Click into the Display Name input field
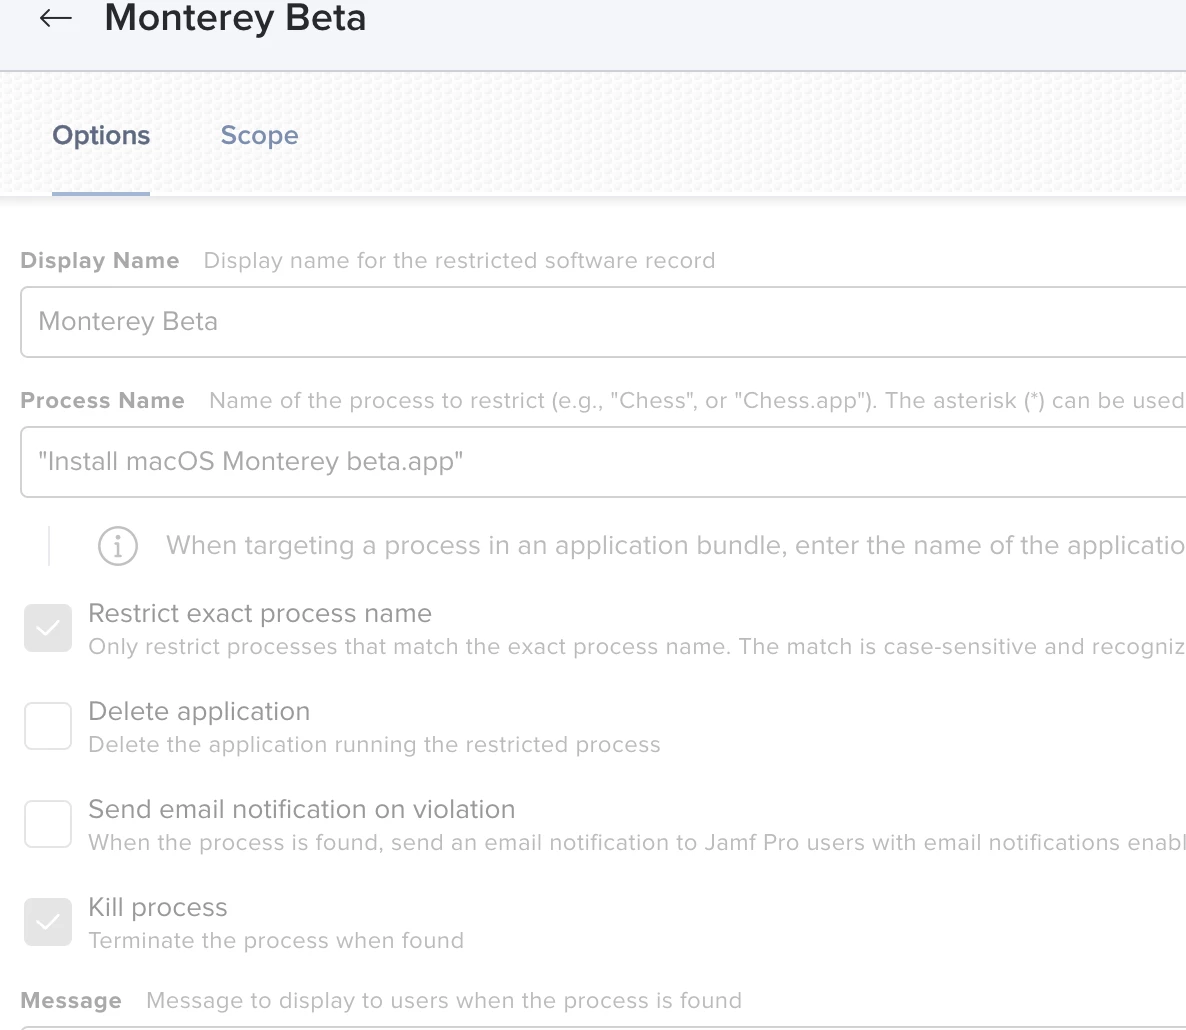 click(603, 321)
